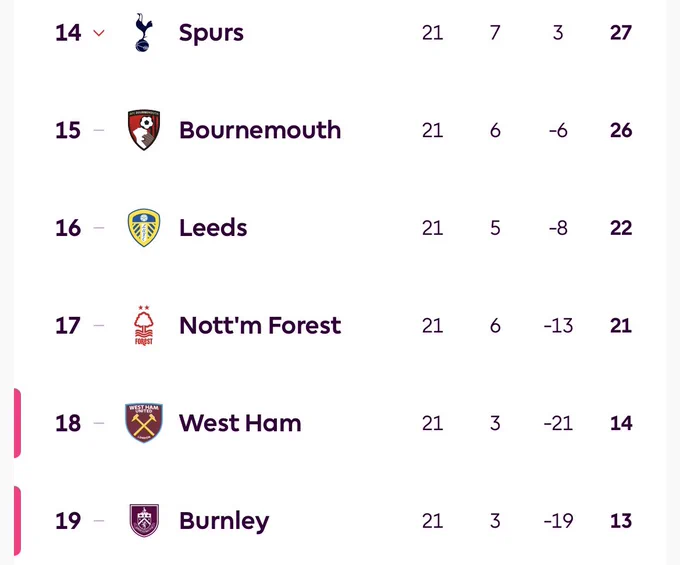Click the Leeds club crest
The height and width of the screenshot is (565, 680).
(x=144, y=228)
